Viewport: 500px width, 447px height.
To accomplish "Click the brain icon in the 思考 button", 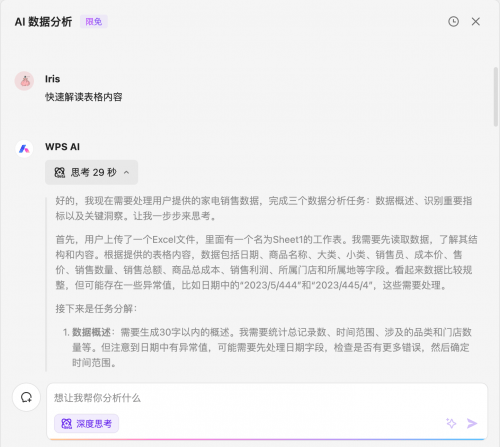I will click(x=60, y=172).
